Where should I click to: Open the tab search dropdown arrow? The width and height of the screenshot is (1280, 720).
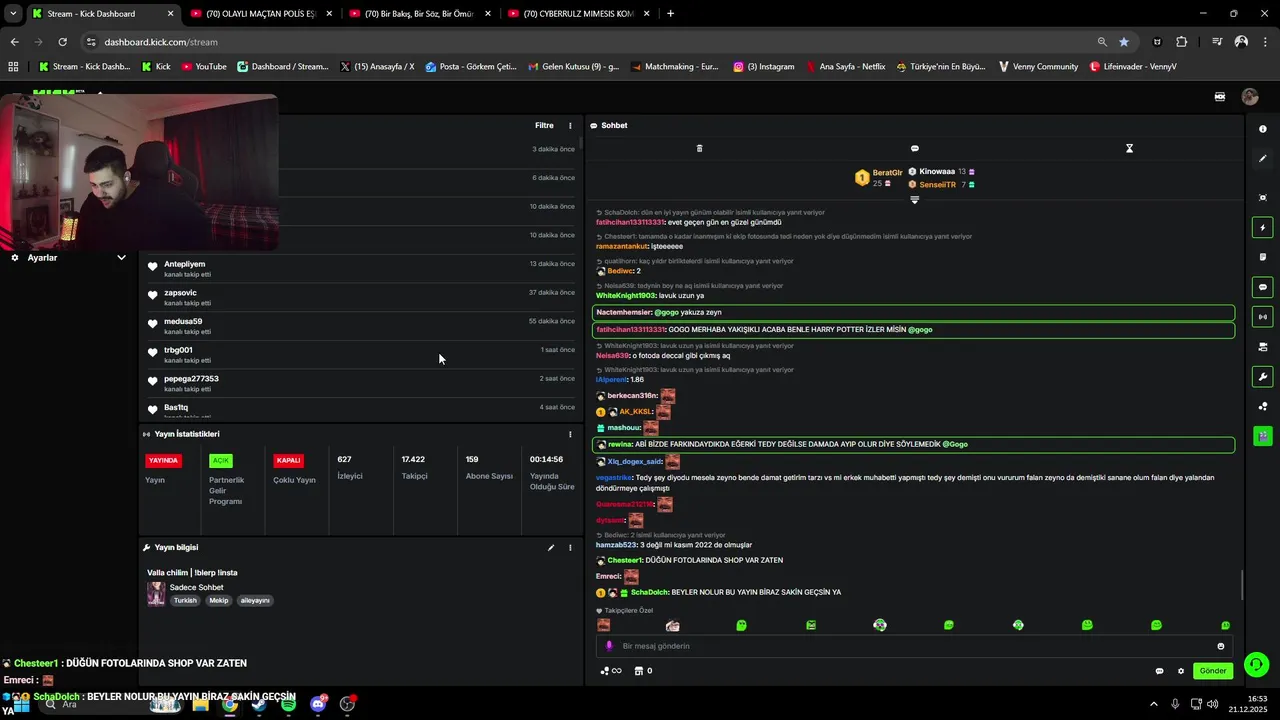12,14
